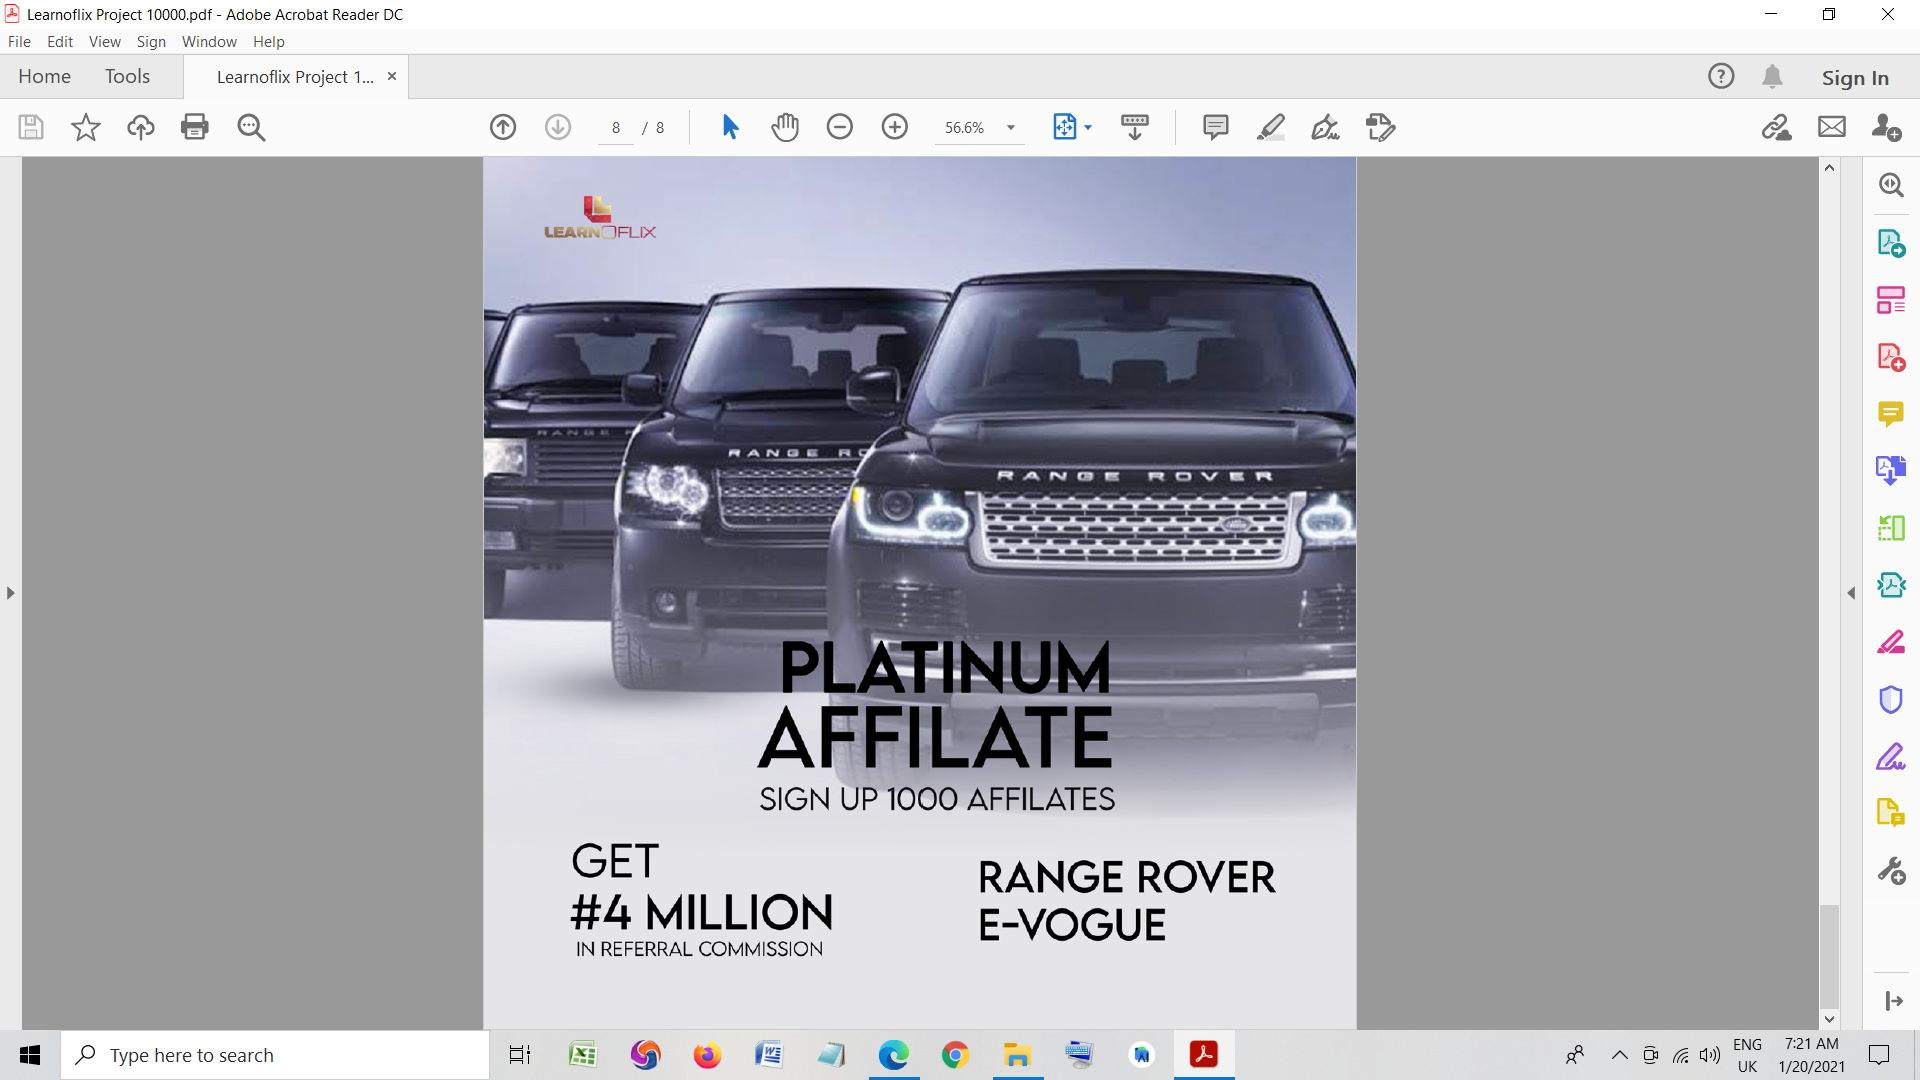Click the vertical scrollbar thumb
This screenshot has height=1080, width=1920.
(1829, 955)
